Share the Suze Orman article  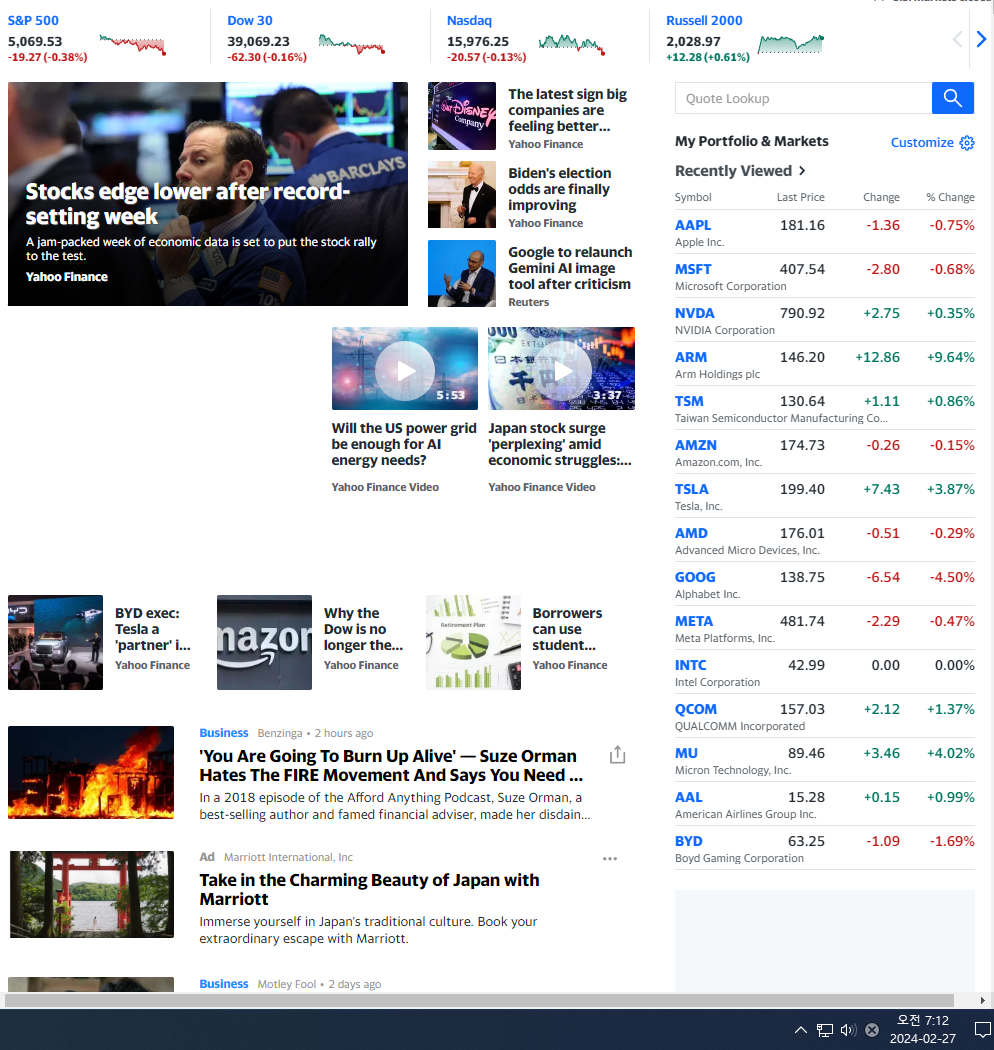point(618,755)
